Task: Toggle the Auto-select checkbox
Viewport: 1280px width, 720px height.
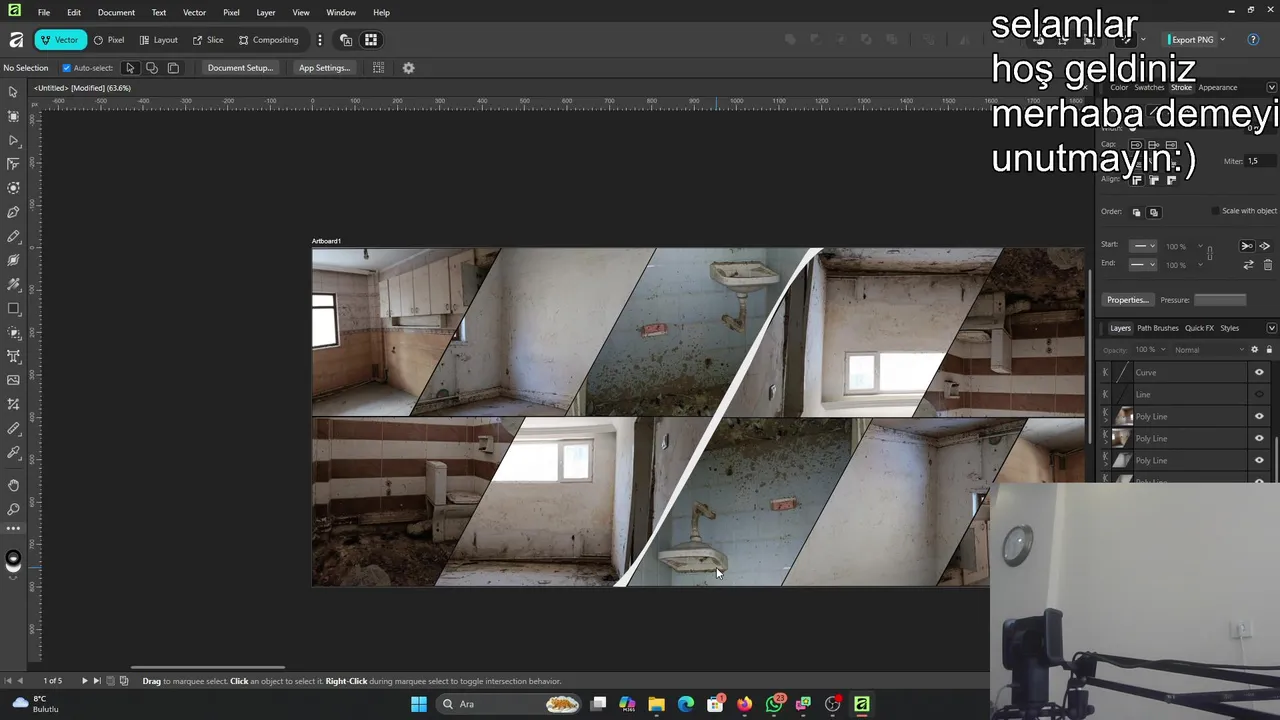Action: coord(67,68)
